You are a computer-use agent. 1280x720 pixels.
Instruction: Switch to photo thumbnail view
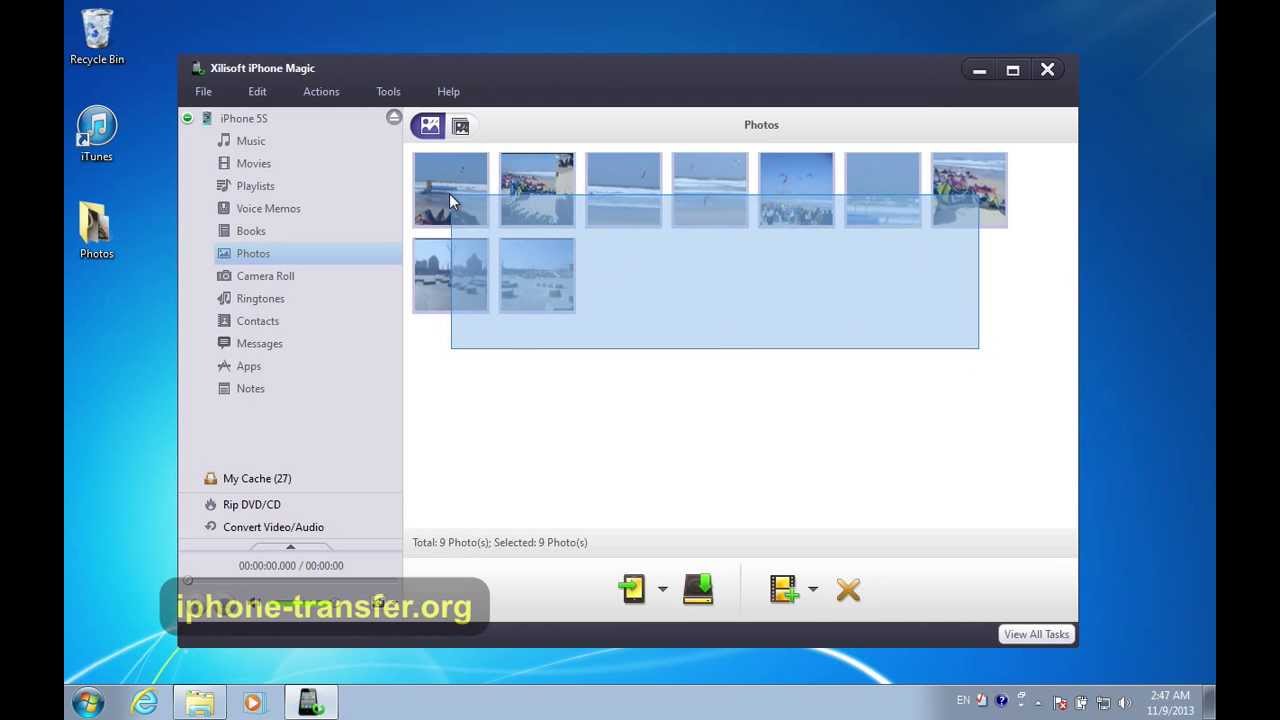click(x=429, y=125)
